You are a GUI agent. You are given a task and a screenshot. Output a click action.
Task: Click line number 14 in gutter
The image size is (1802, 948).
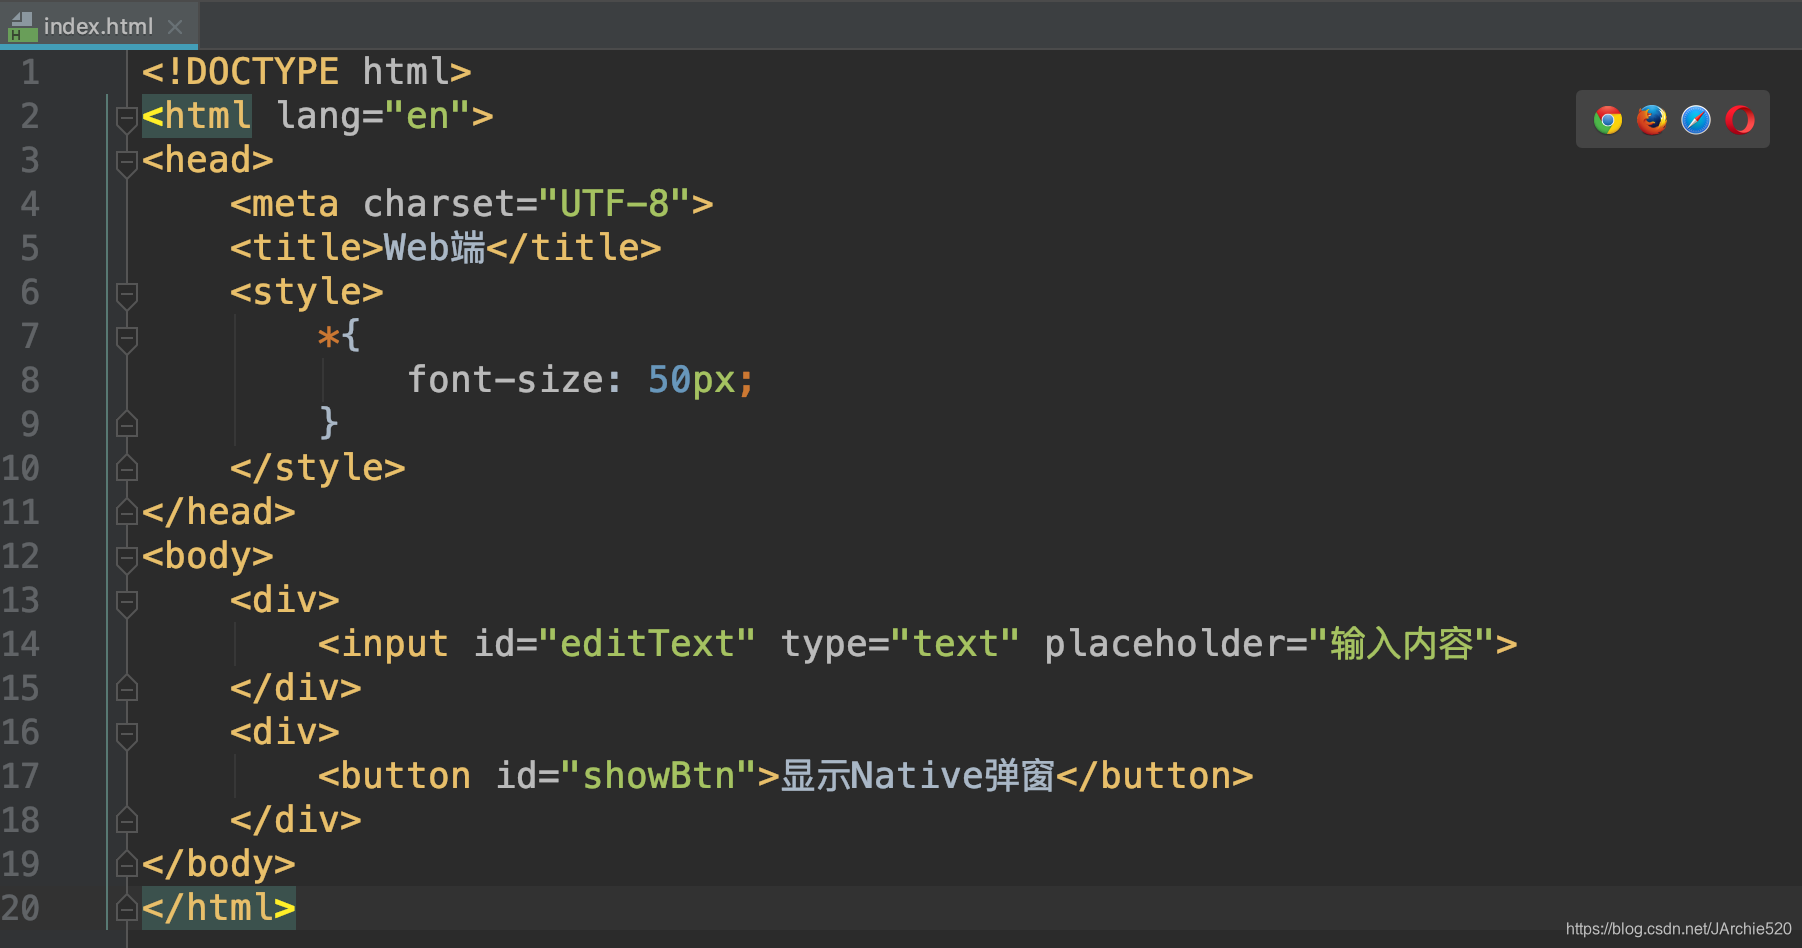point(20,644)
